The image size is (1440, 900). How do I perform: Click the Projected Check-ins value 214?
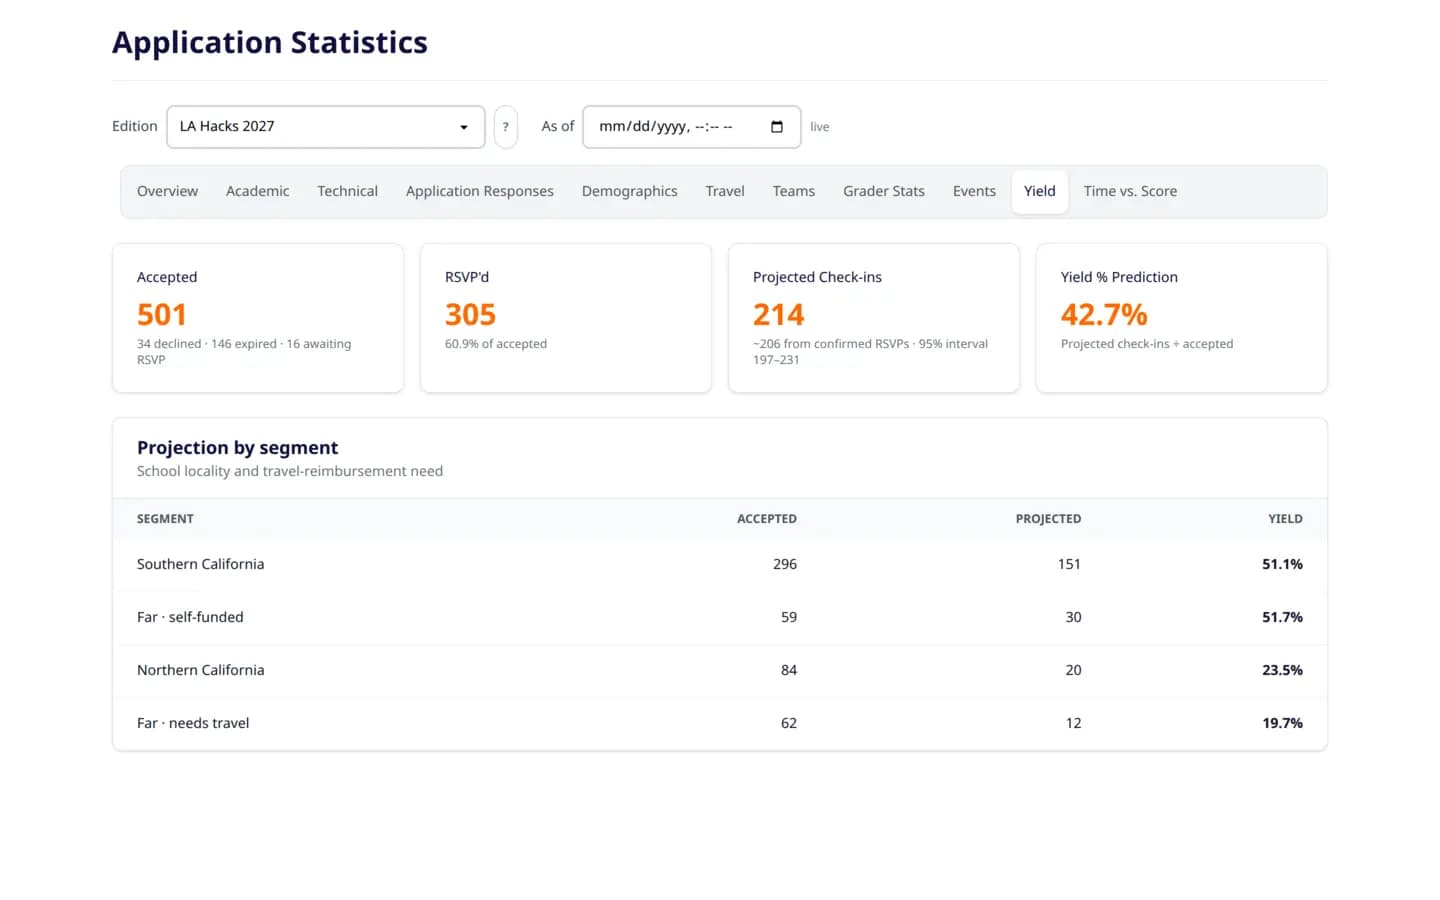pyautogui.click(x=778, y=315)
